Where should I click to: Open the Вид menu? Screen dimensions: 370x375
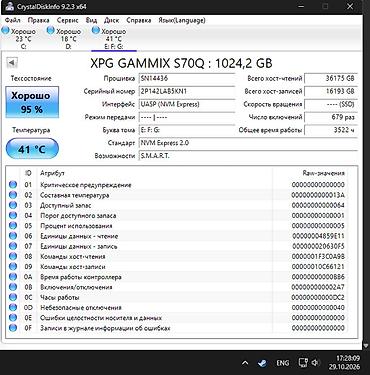pyautogui.click(x=91, y=20)
